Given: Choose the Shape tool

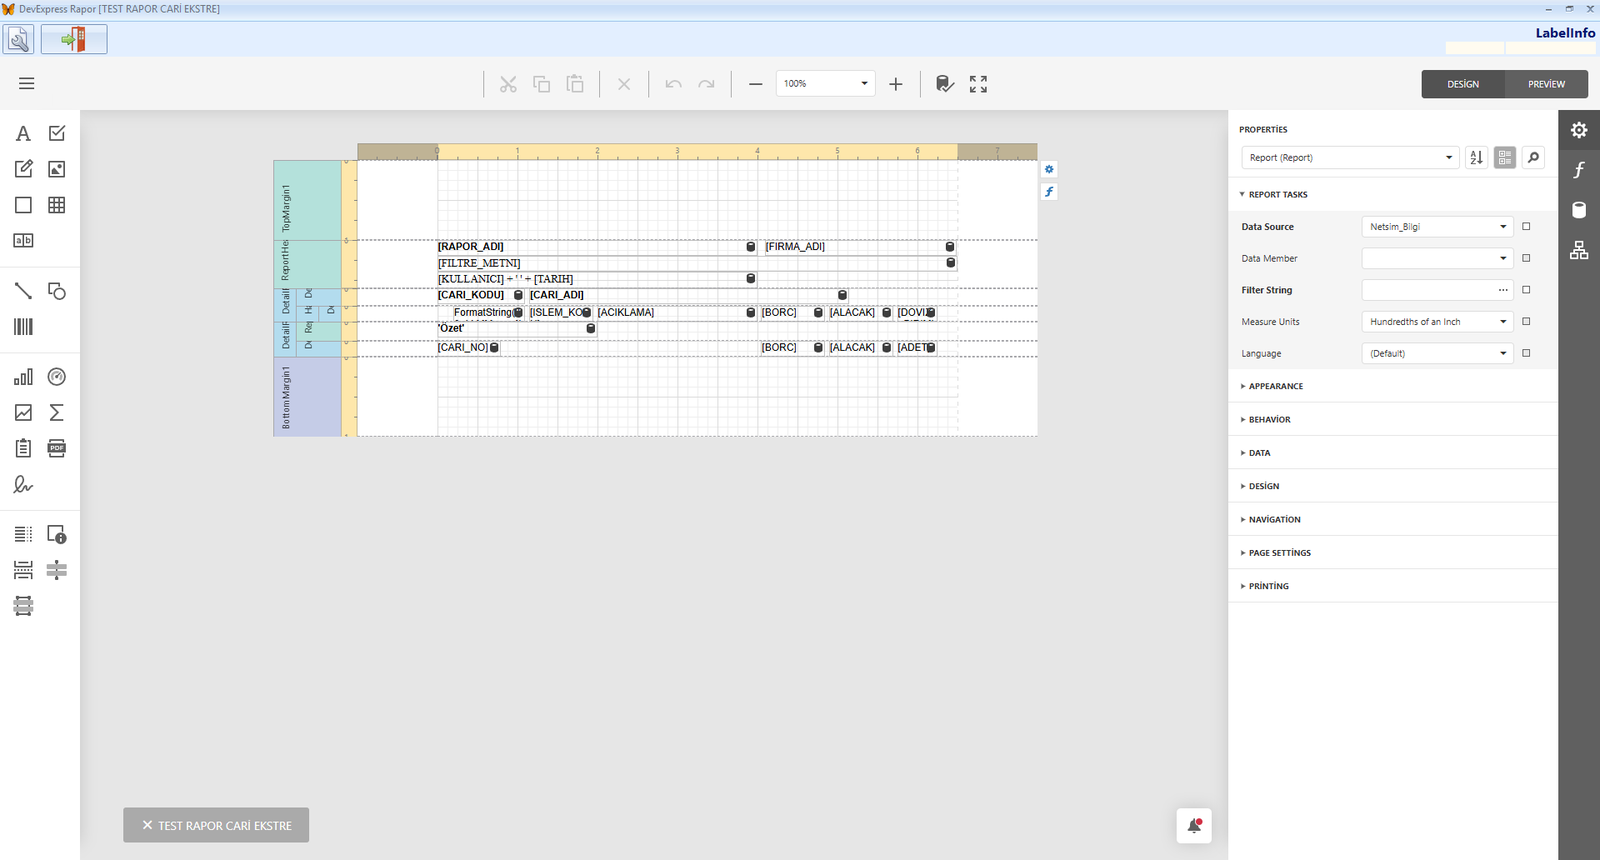Looking at the screenshot, I should coord(57,291).
